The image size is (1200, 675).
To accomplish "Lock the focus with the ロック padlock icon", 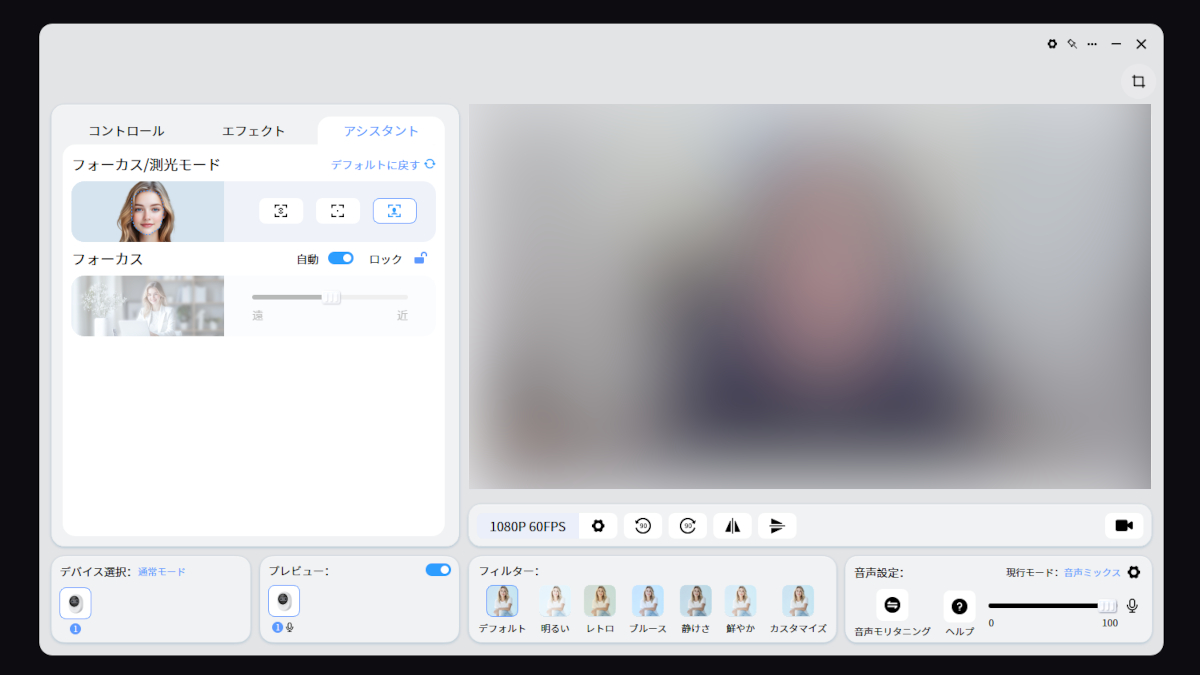I will (x=420, y=258).
